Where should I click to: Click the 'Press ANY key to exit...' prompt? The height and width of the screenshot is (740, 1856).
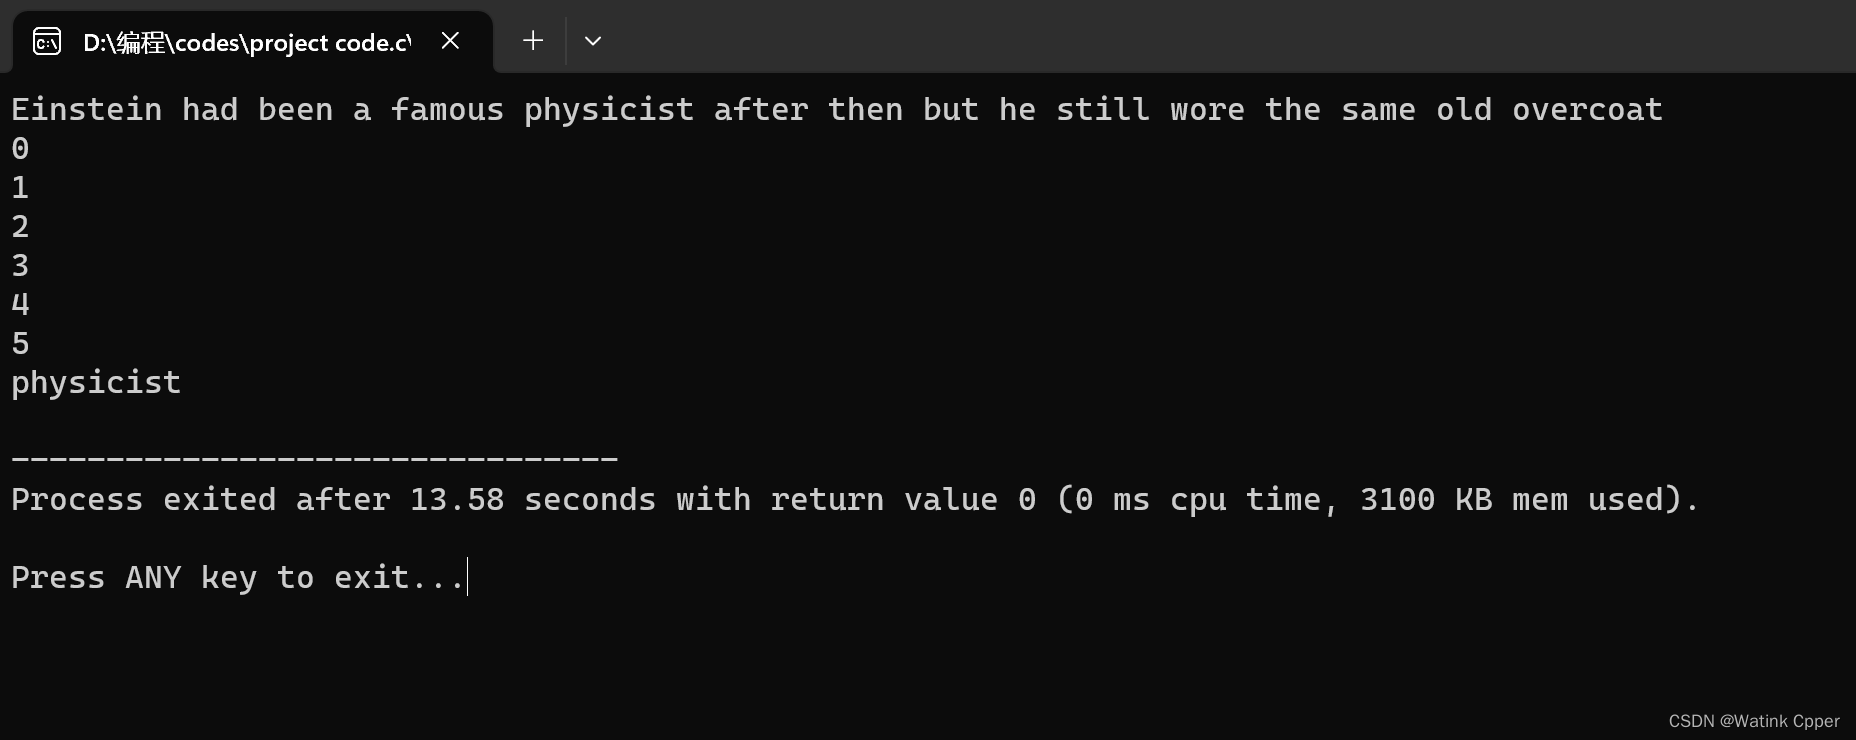238,578
